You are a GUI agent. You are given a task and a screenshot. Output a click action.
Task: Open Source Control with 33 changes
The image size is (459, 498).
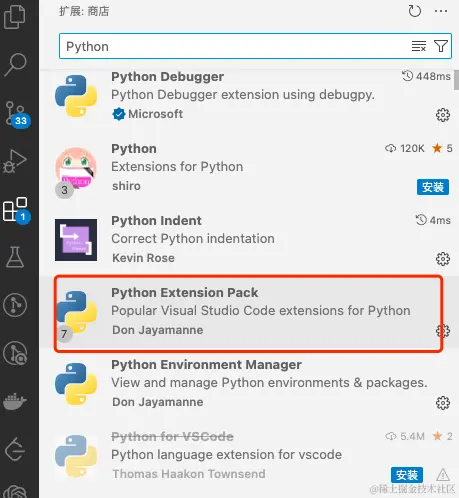(x=17, y=114)
